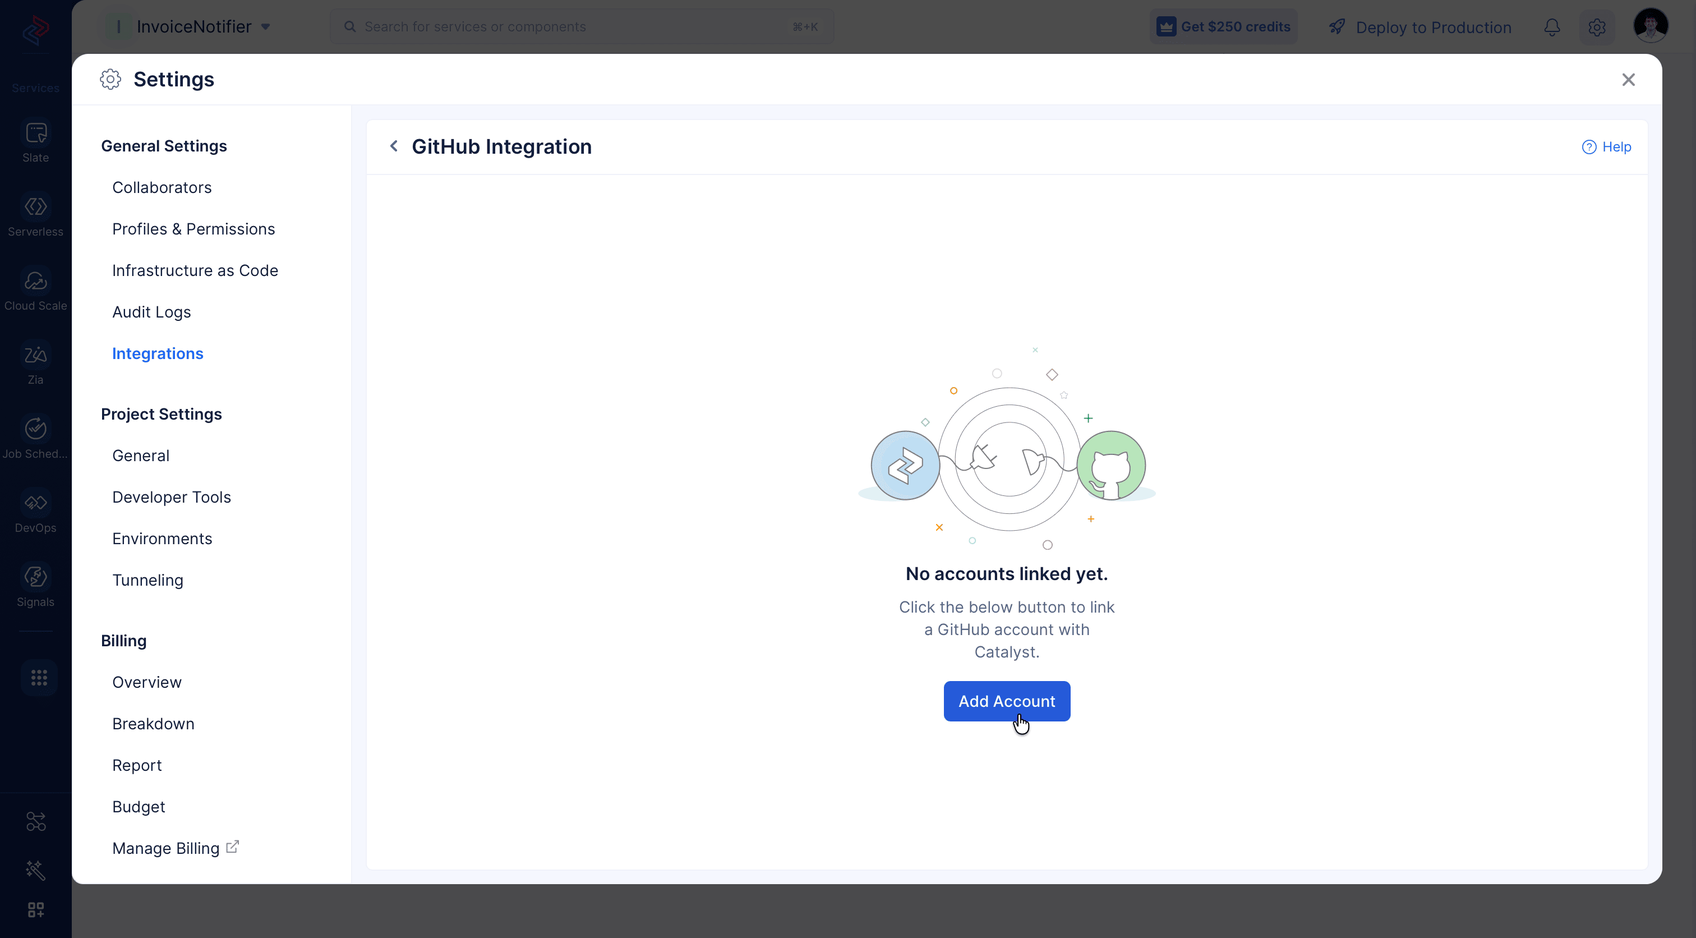Image resolution: width=1696 pixels, height=938 pixels.
Task: Open the Cloud Scale service icon
Action: [36, 281]
